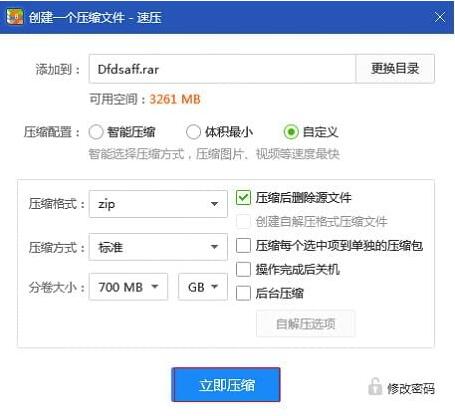Screen dimensions: 455x416
Task: Enable 后台压缩 checkbox
Action: point(243,293)
